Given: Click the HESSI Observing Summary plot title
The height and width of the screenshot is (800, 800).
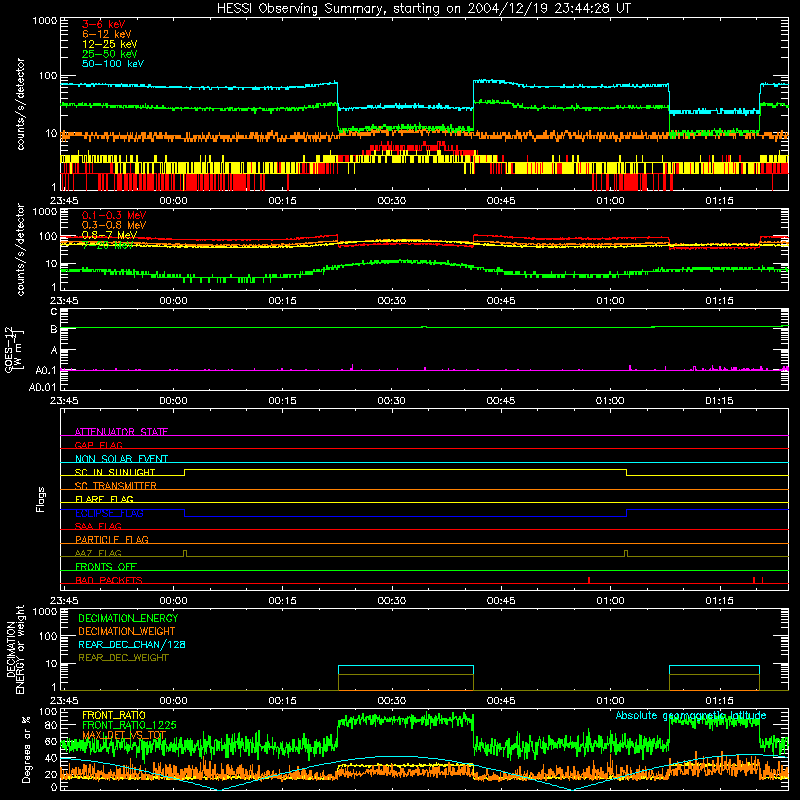Looking at the screenshot, I should tap(423, 9).
